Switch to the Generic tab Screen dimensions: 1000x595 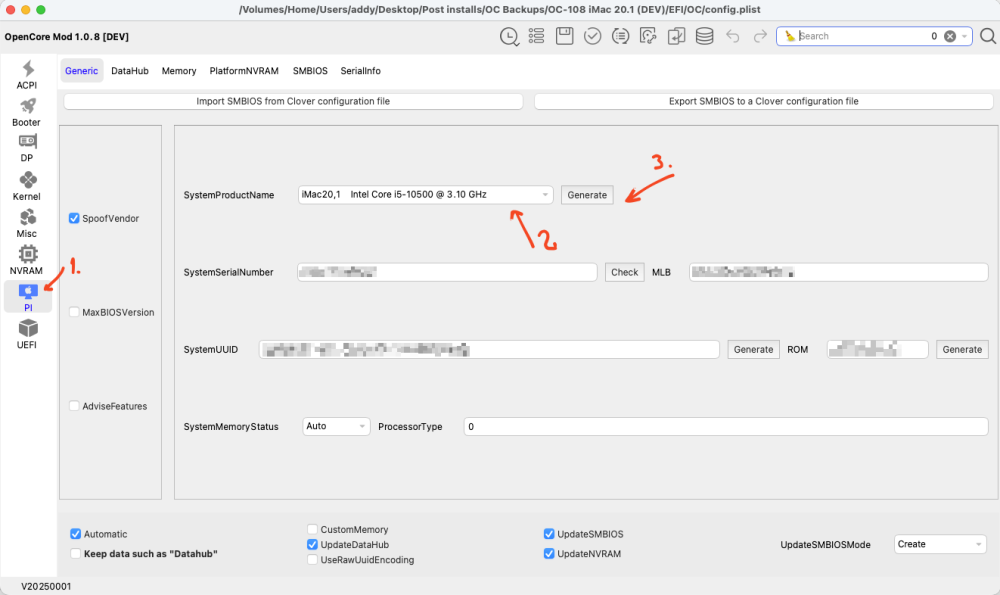(82, 71)
